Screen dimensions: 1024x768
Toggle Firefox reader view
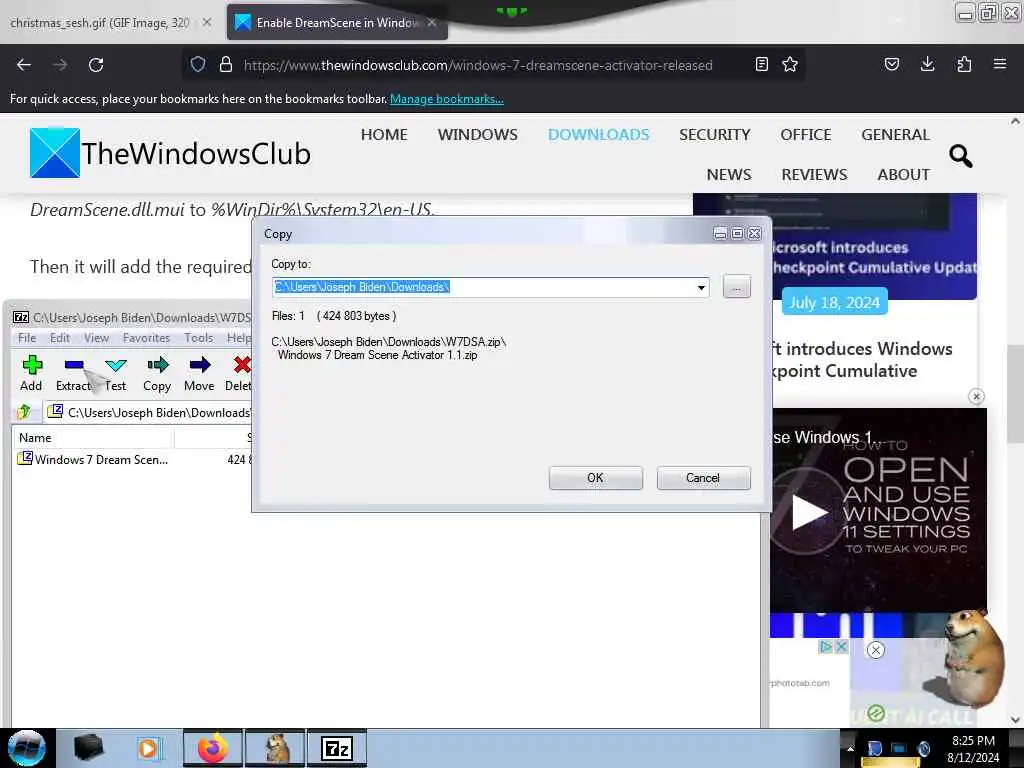pos(761,65)
